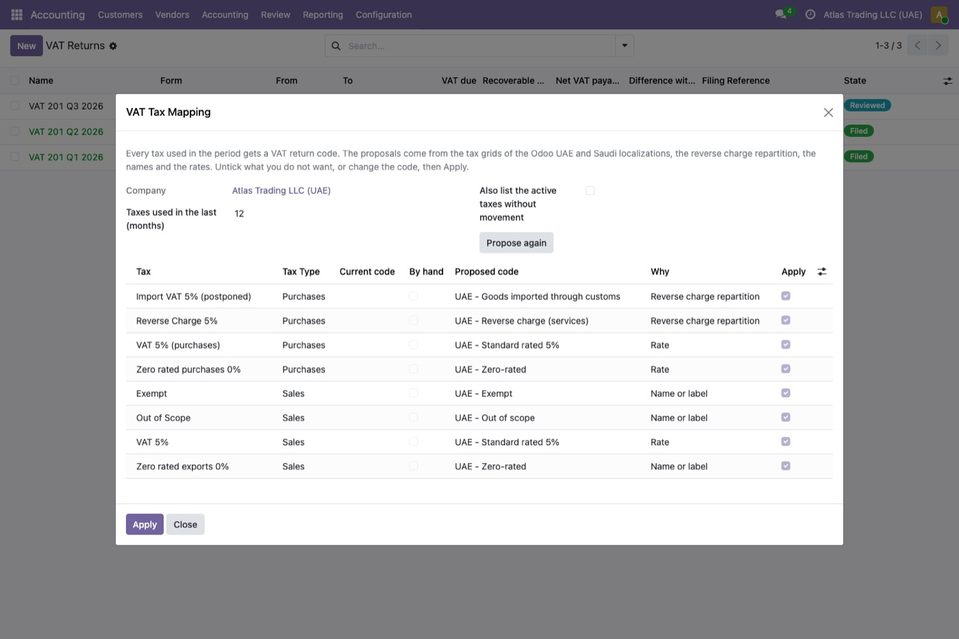Click the Reviewed state badge

867,105
